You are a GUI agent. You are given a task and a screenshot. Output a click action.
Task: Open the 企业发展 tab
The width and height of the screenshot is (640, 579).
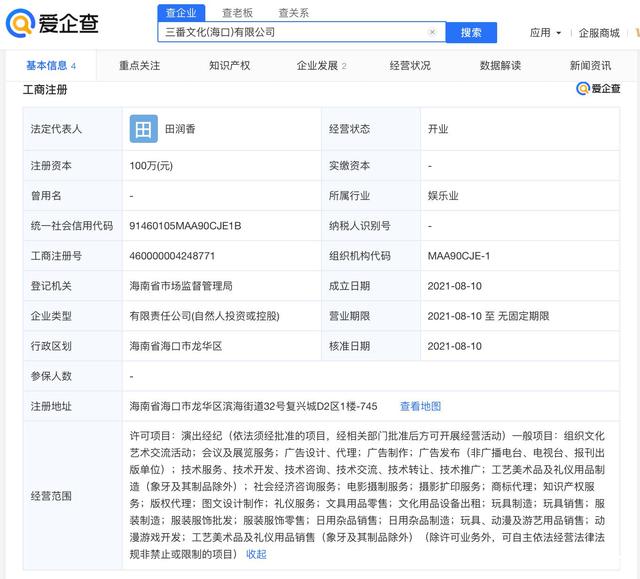(321, 66)
